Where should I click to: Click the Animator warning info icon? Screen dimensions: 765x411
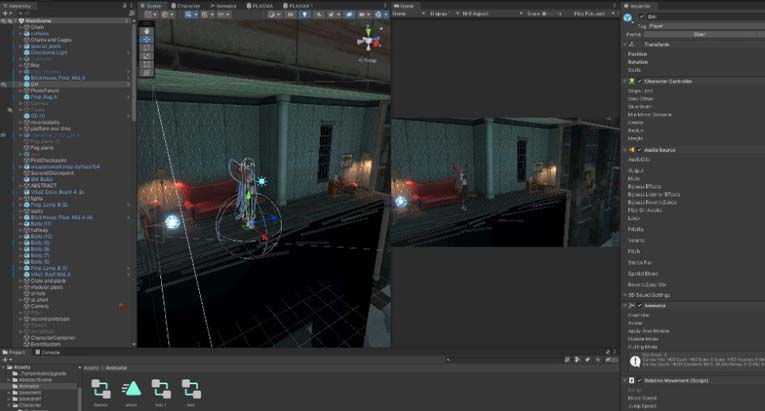(635, 361)
